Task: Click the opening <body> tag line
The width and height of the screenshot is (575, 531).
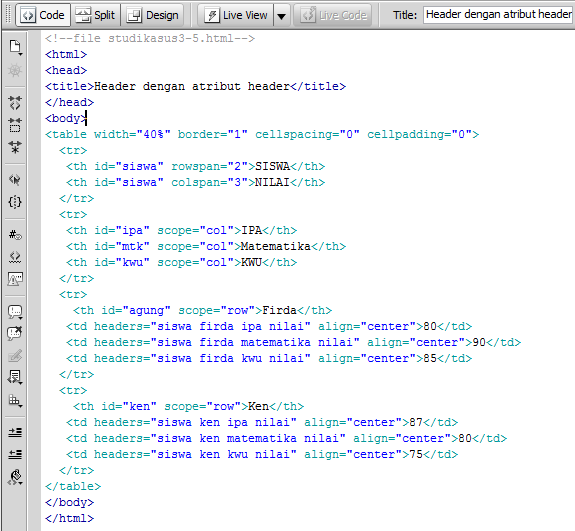Action: coord(66,118)
